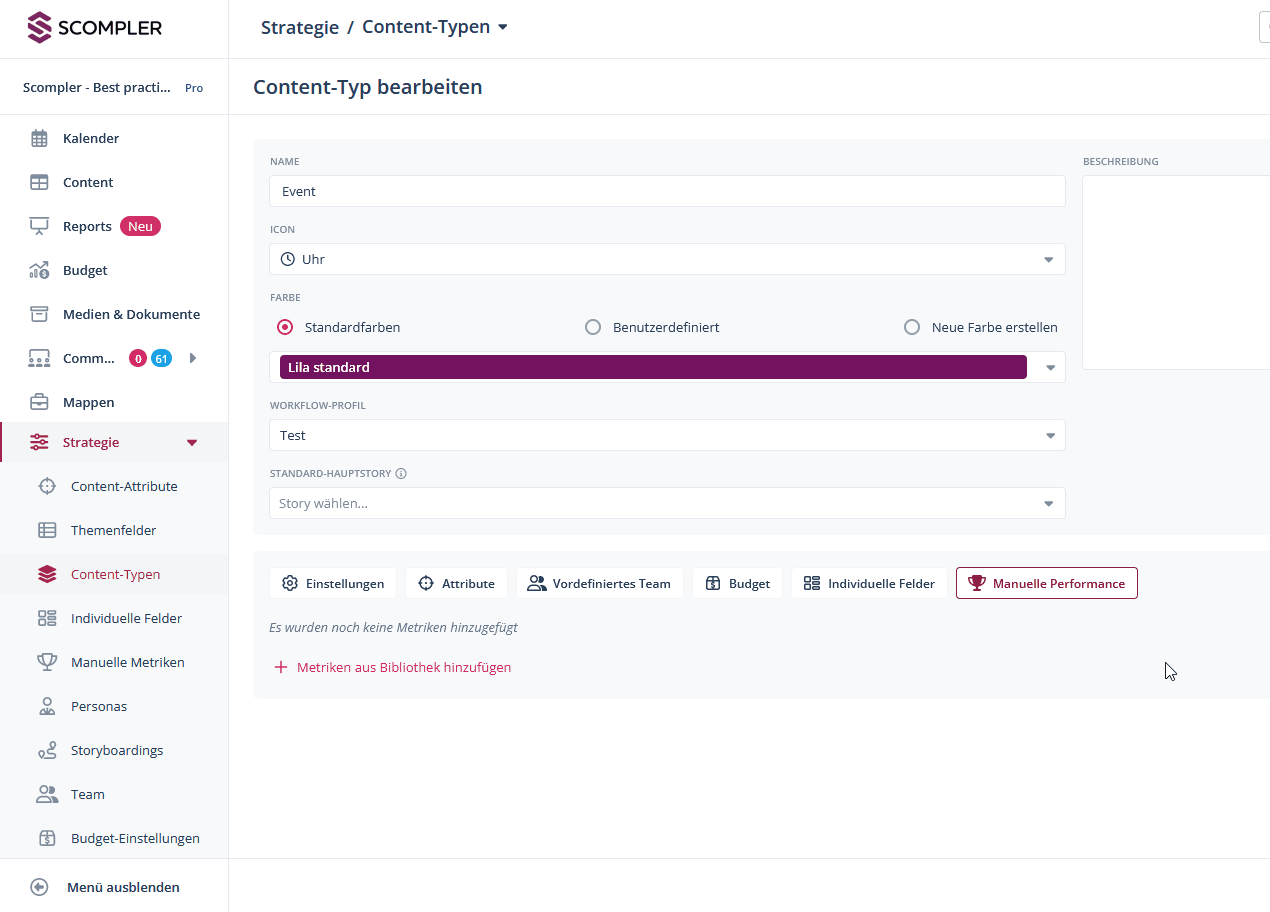Click the Lila standard color swatch
The height and width of the screenshot is (912, 1270).
tap(653, 367)
